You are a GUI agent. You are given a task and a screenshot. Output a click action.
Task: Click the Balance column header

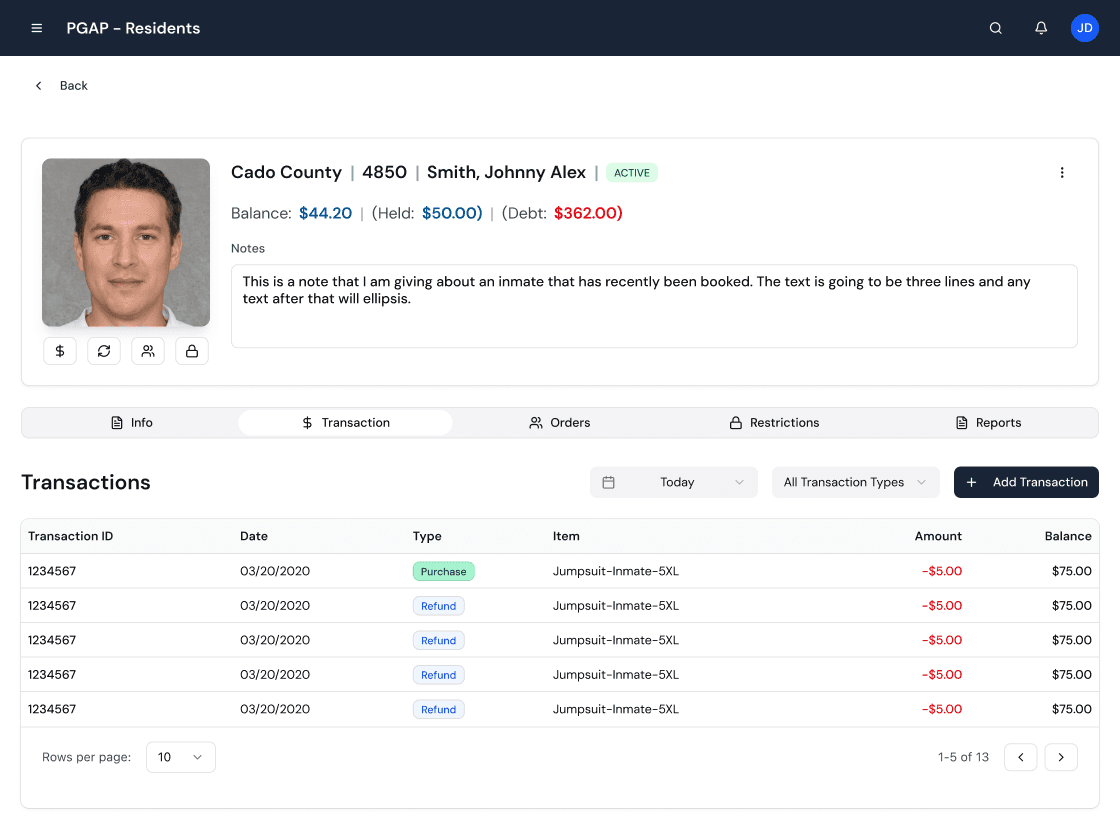[1068, 536]
